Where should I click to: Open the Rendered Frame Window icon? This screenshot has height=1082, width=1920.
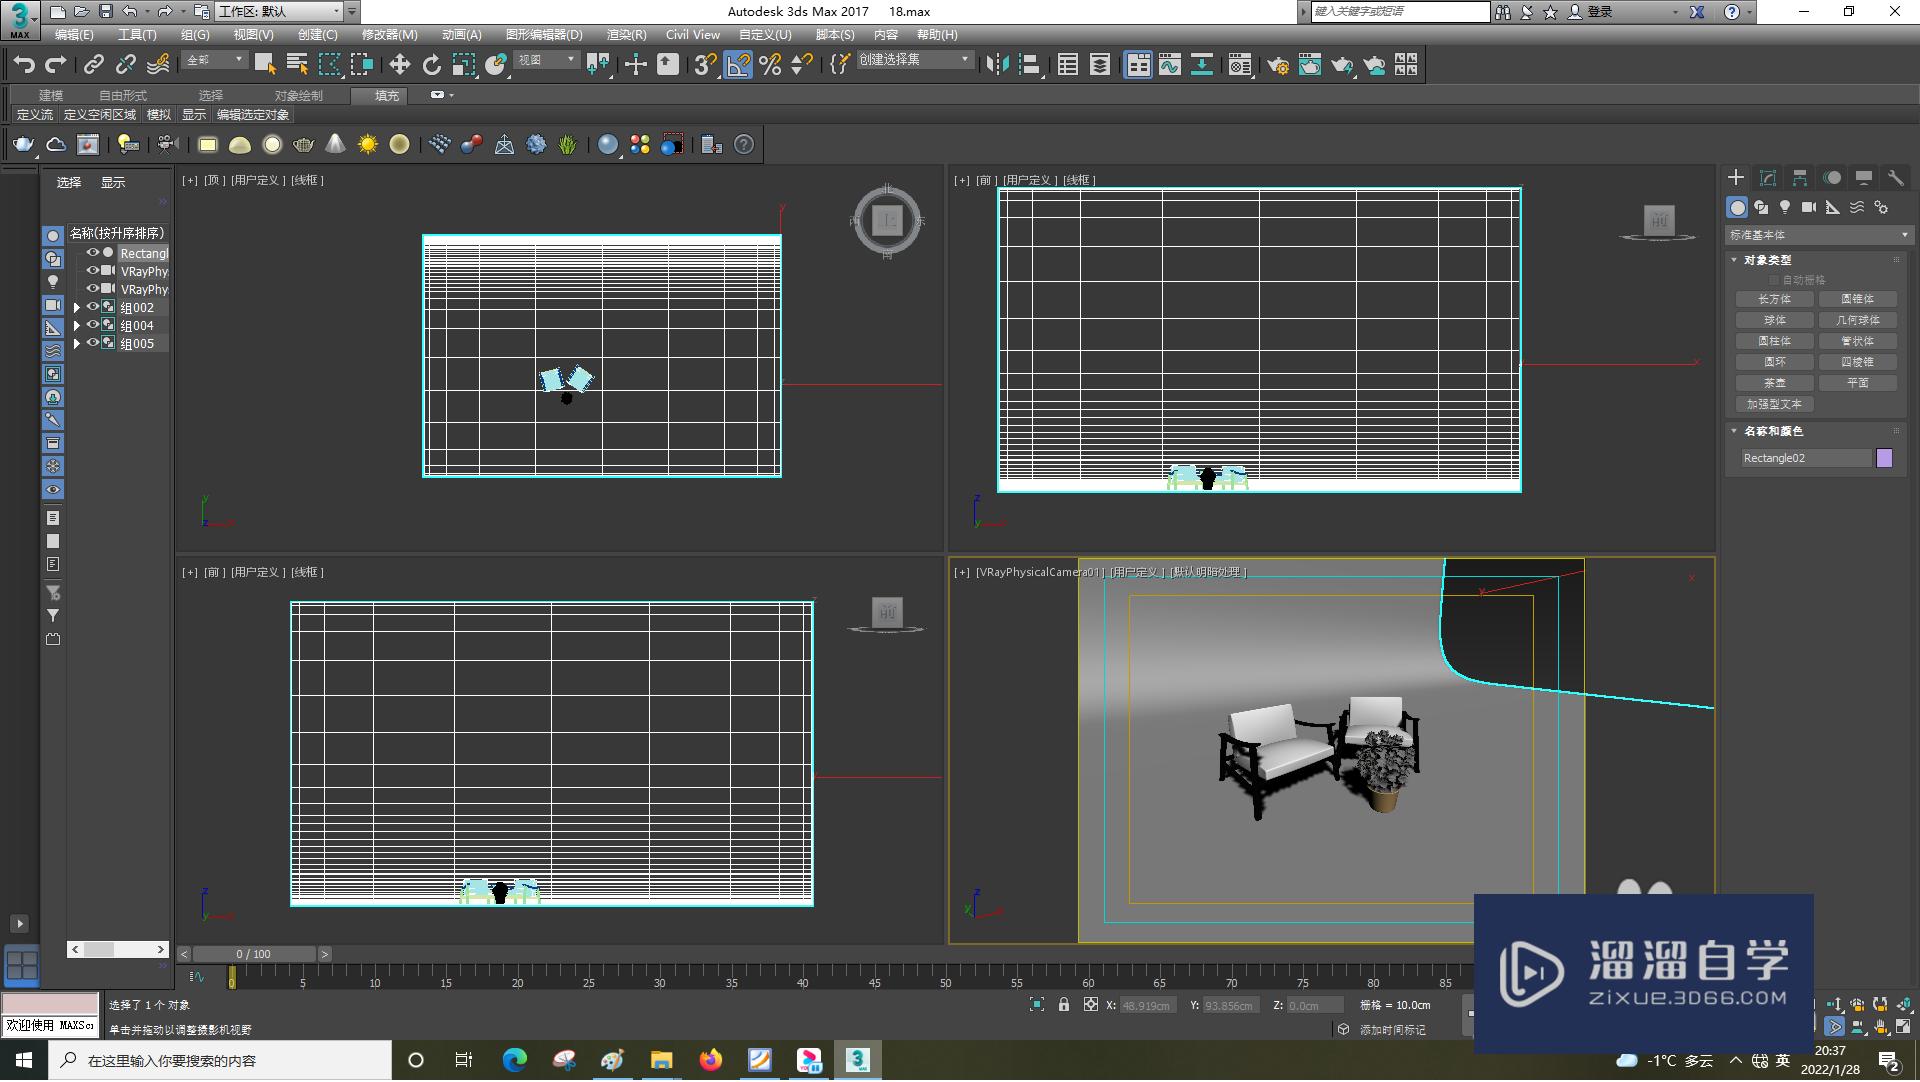pyautogui.click(x=1309, y=65)
